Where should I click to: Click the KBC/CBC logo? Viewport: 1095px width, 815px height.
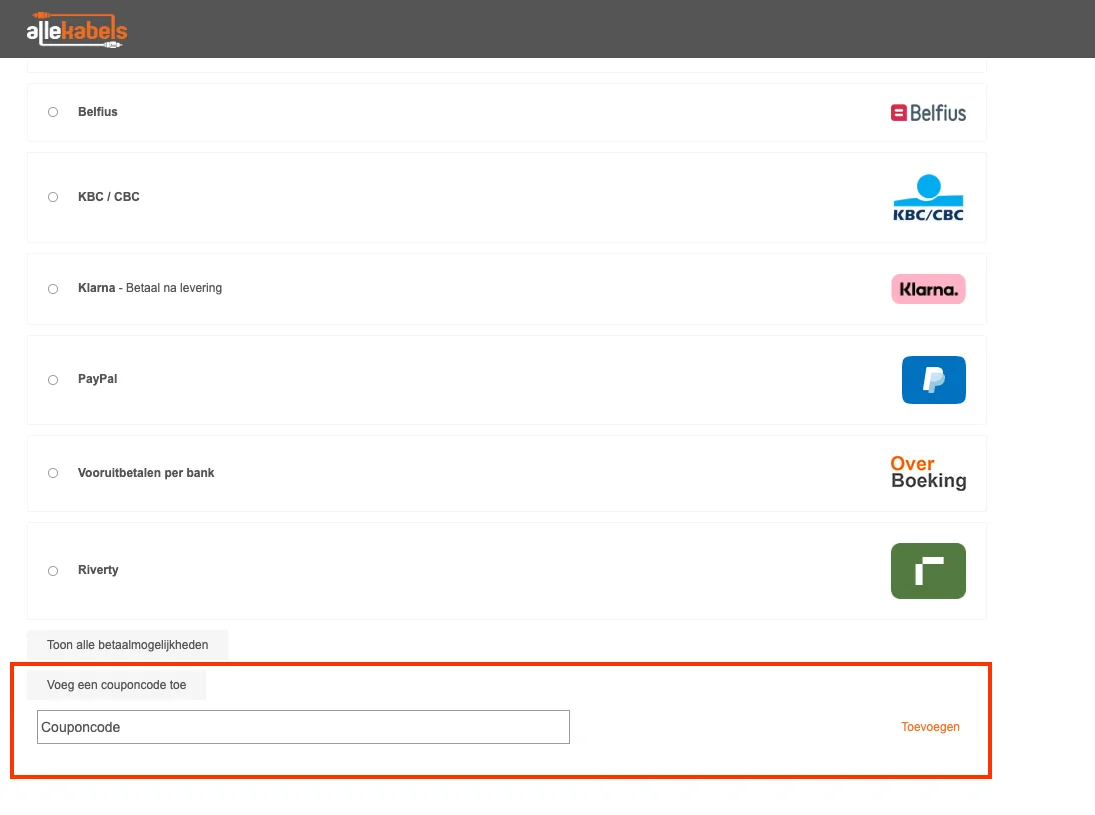pyautogui.click(x=928, y=197)
